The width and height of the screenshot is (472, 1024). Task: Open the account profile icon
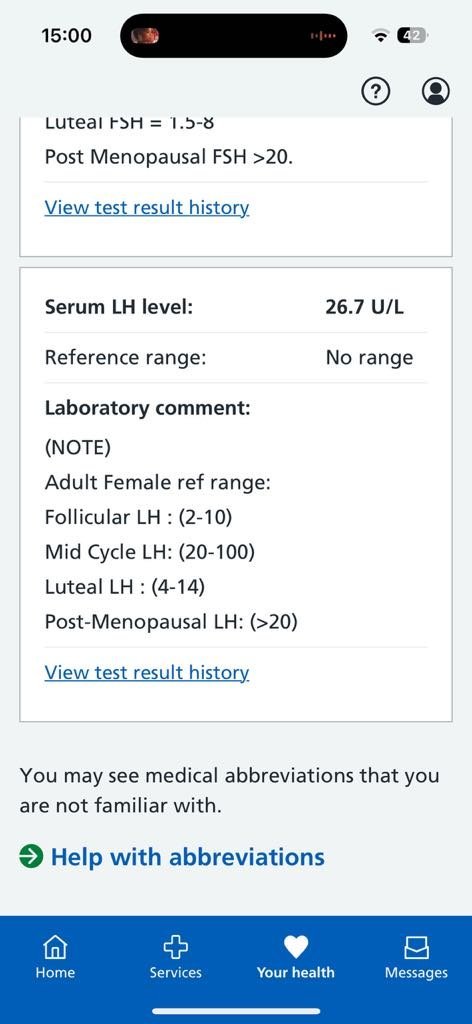coord(435,92)
